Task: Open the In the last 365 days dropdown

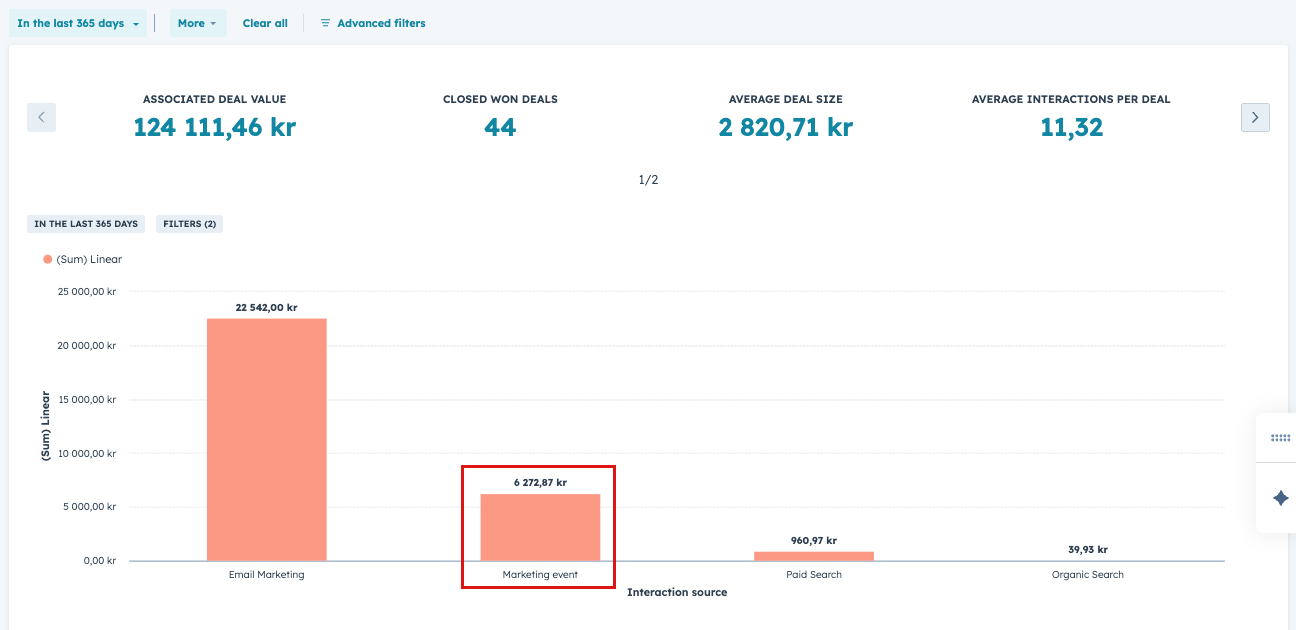Action: [x=77, y=22]
